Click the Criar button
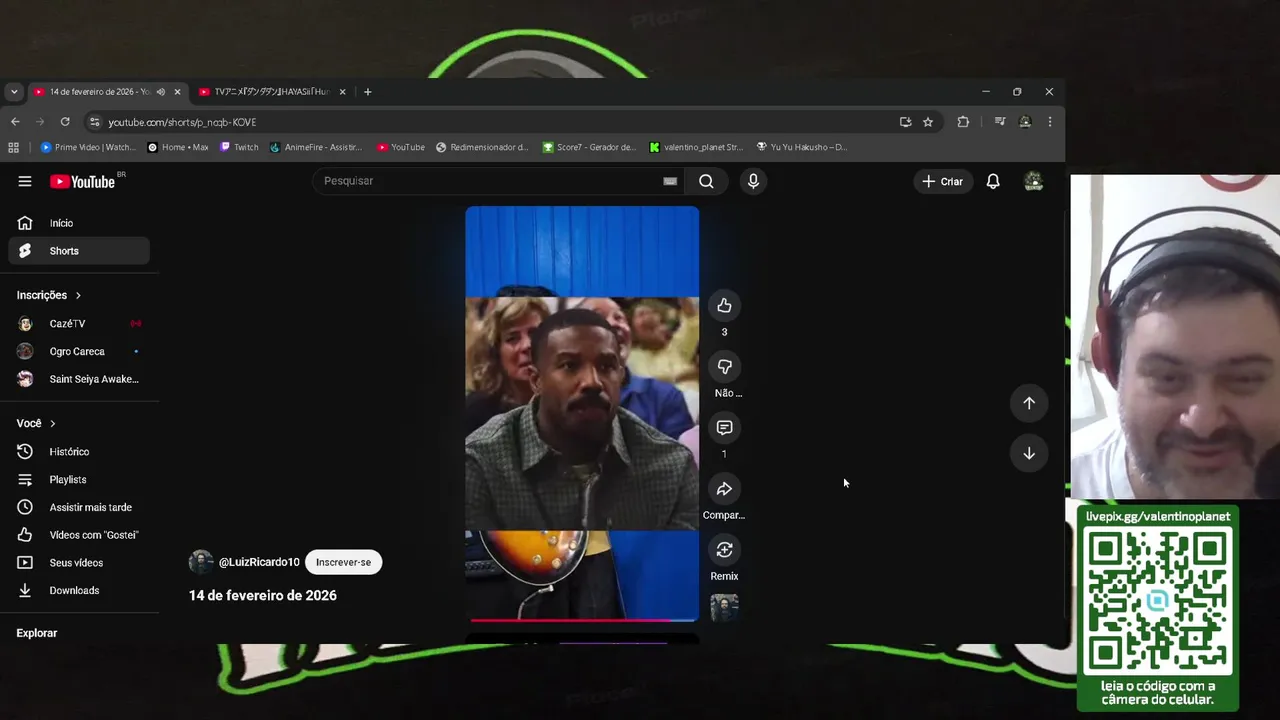1280x720 pixels. (942, 181)
